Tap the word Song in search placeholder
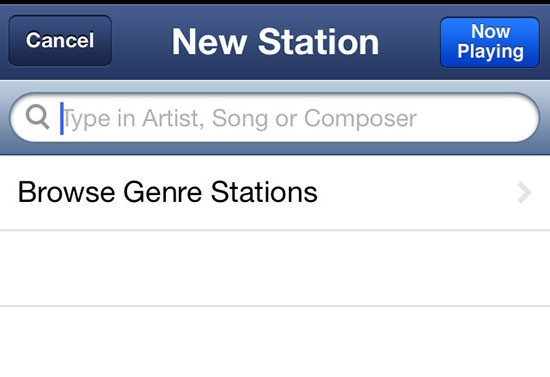The height and width of the screenshot is (377, 550). (241, 119)
